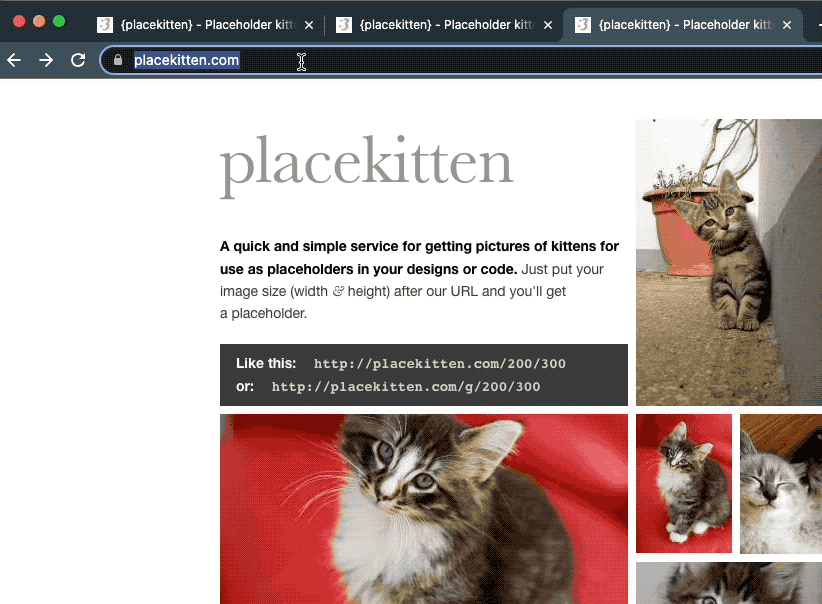Viewport: 822px width, 604px height.
Task: Switch to the second placekitten tab
Action: 447,25
